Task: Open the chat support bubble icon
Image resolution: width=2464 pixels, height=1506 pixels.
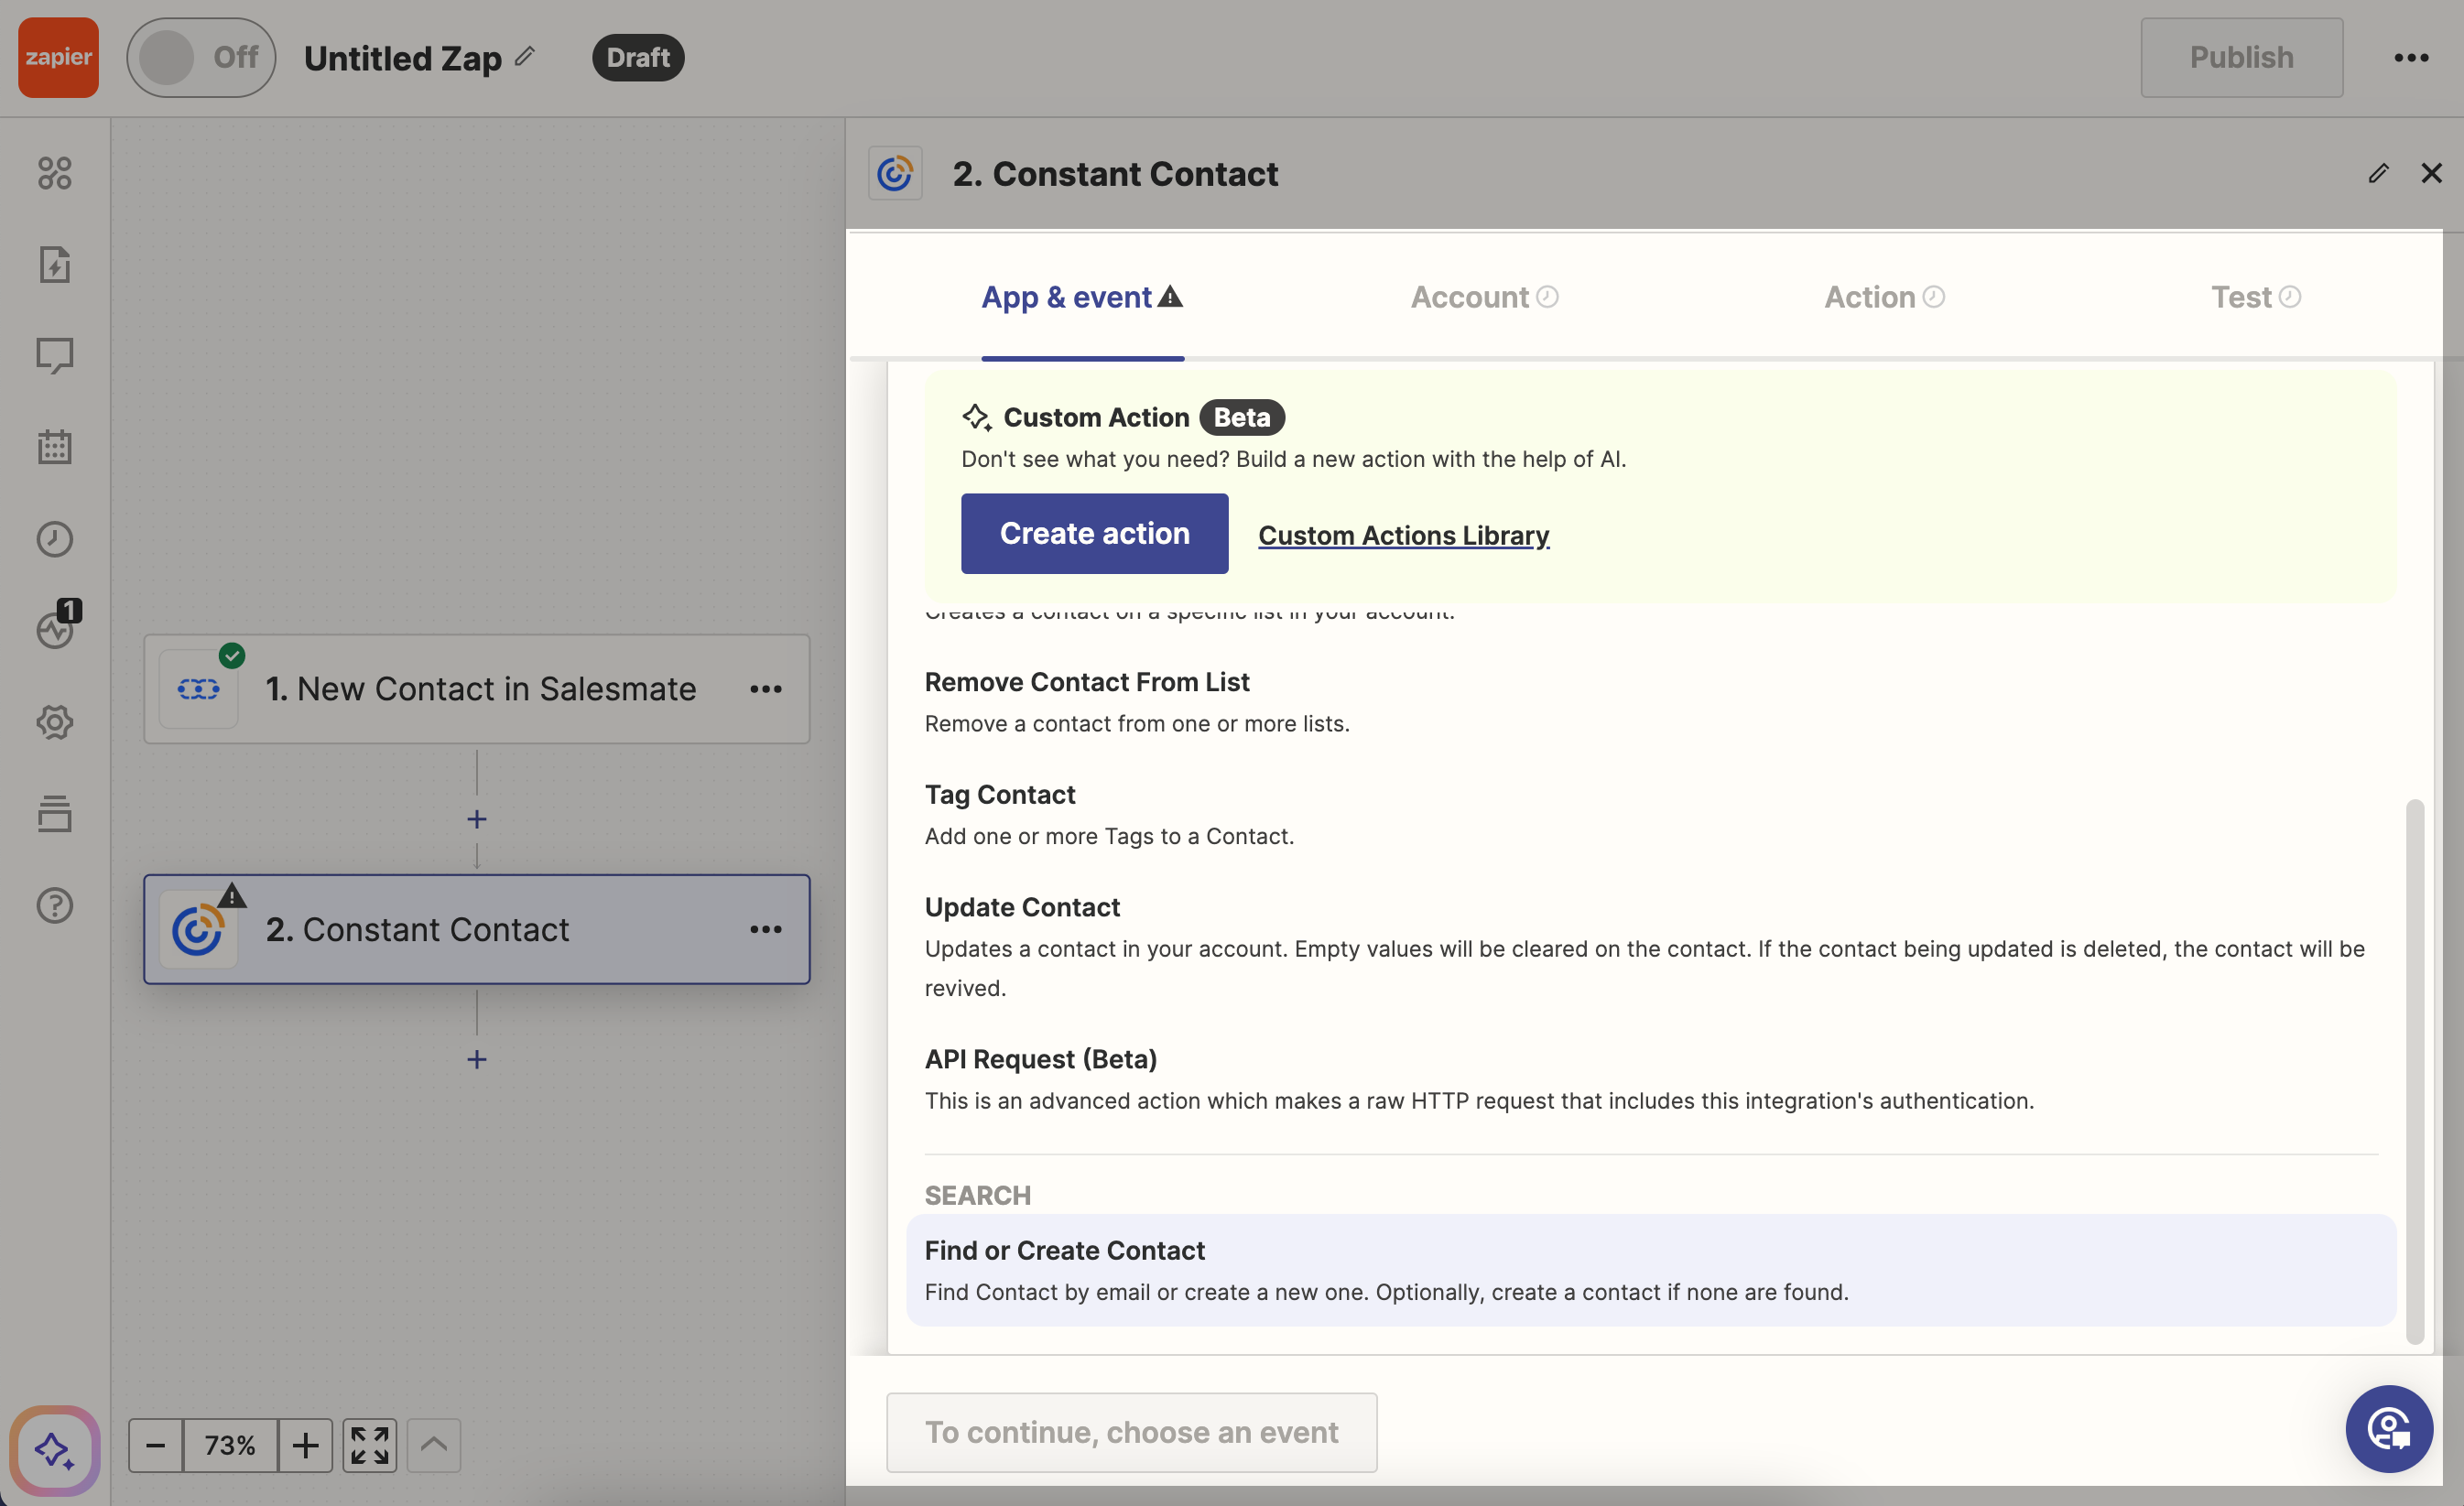Action: (2389, 1429)
